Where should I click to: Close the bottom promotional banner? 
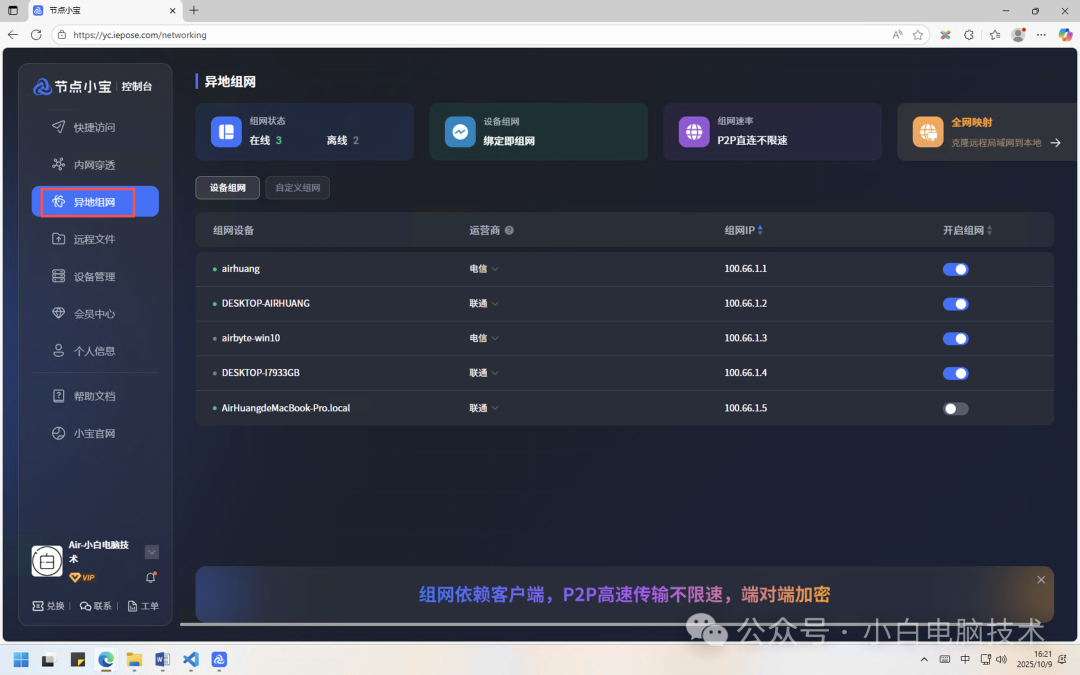point(1041,580)
